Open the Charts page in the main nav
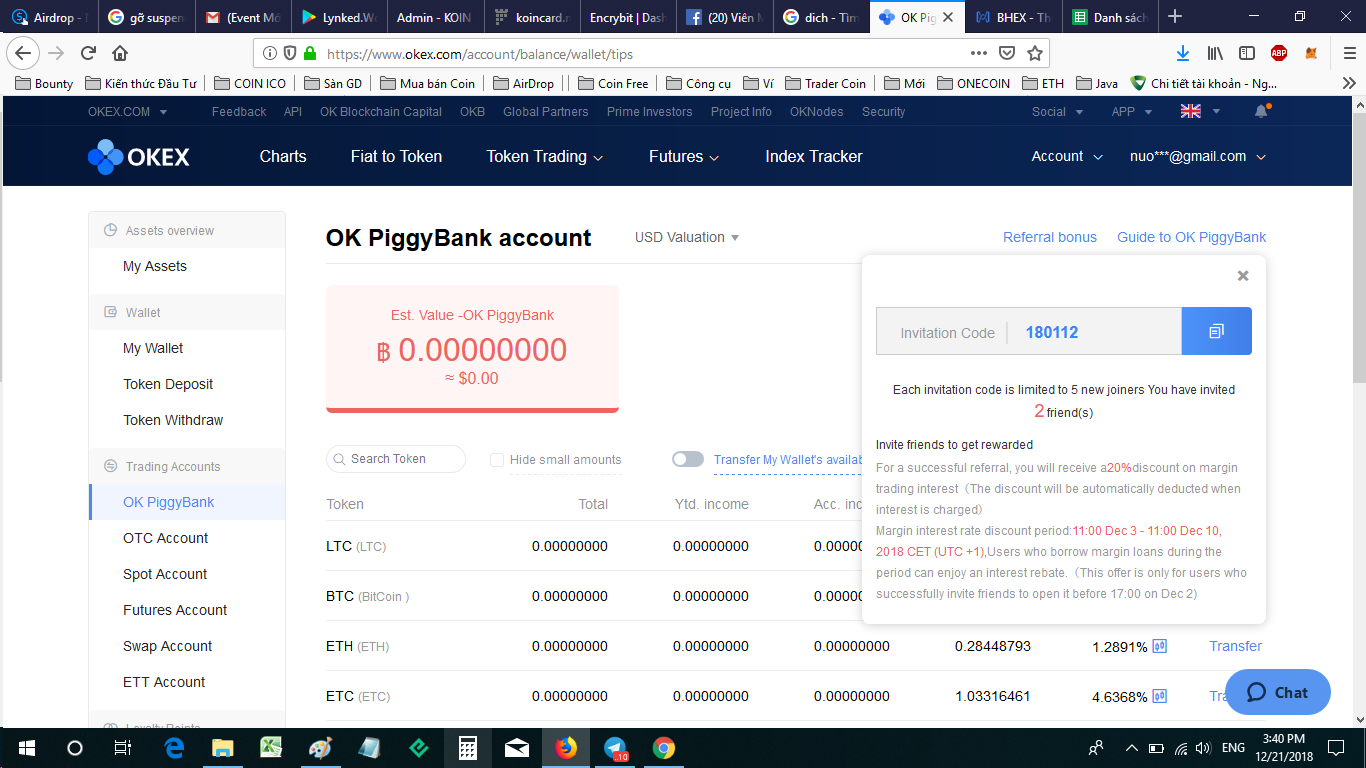Viewport: 1366px width, 768px height. 283,157
